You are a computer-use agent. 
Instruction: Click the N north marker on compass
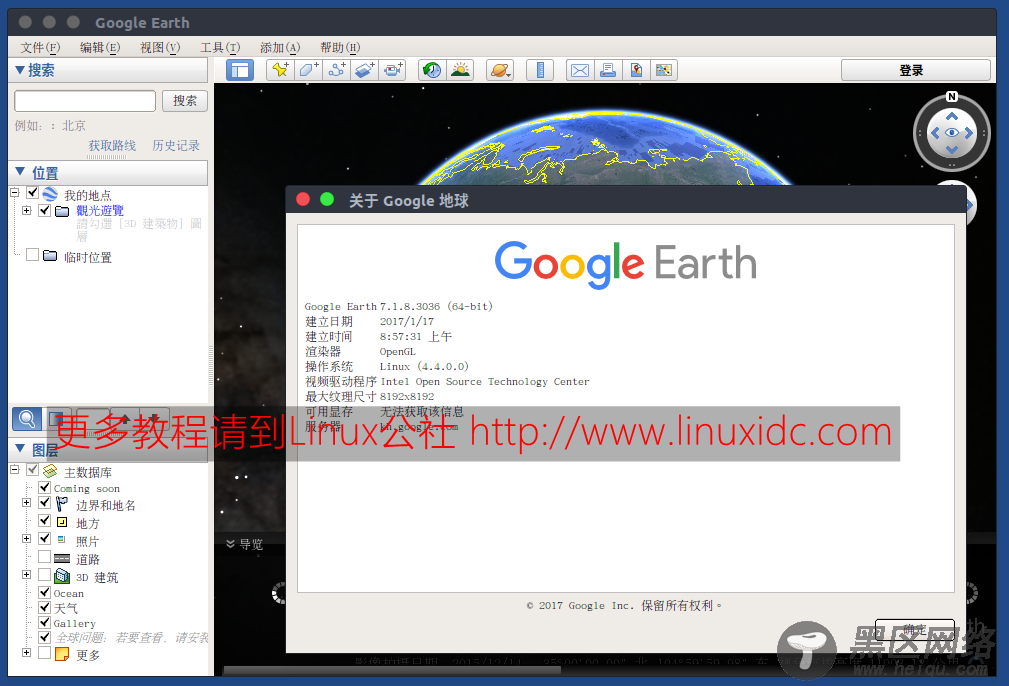point(952,97)
